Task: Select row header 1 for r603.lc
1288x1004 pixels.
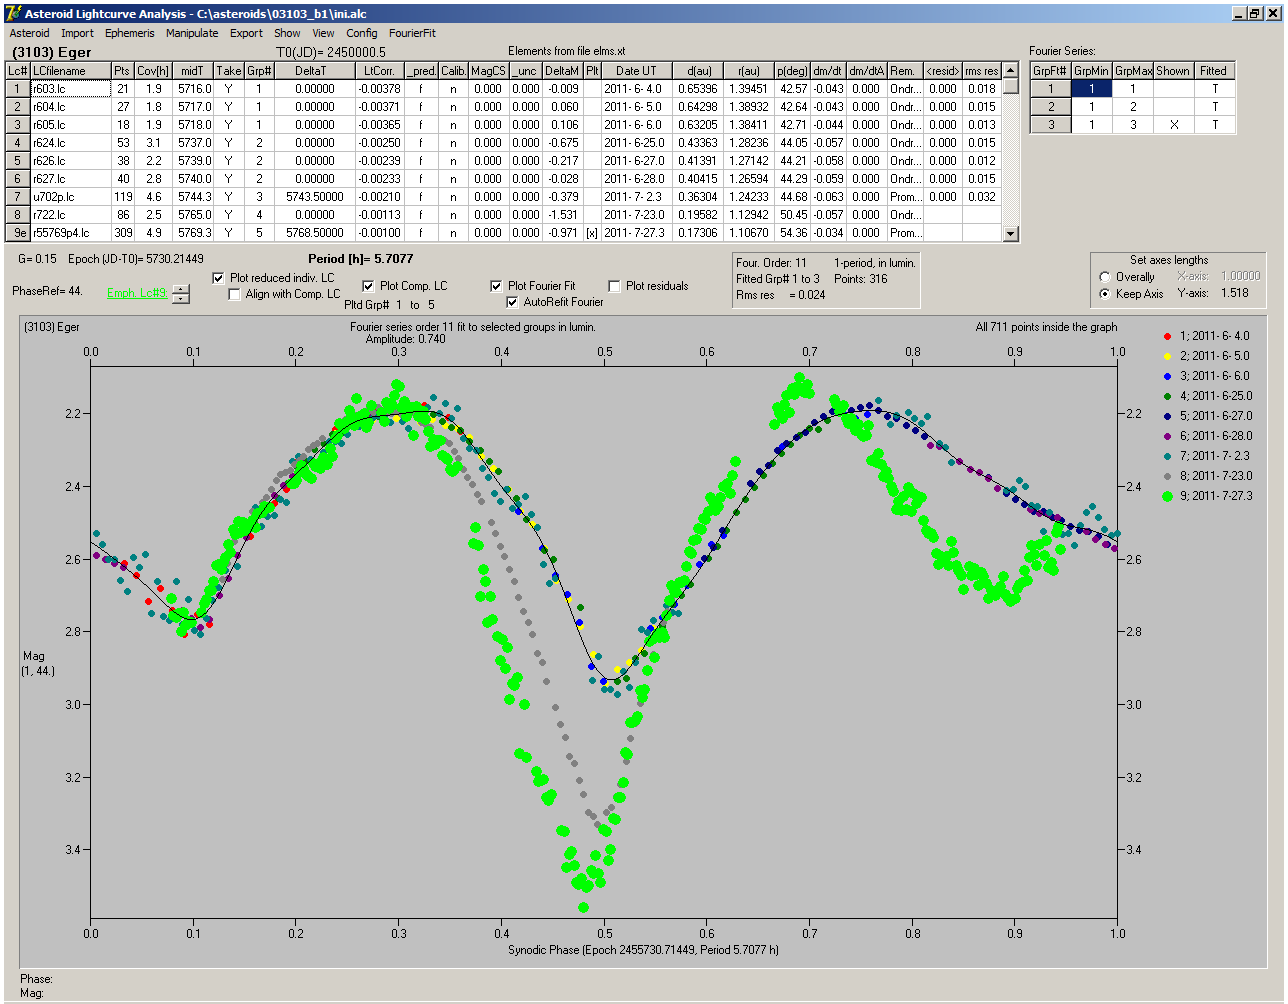Action: tap(18, 89)
